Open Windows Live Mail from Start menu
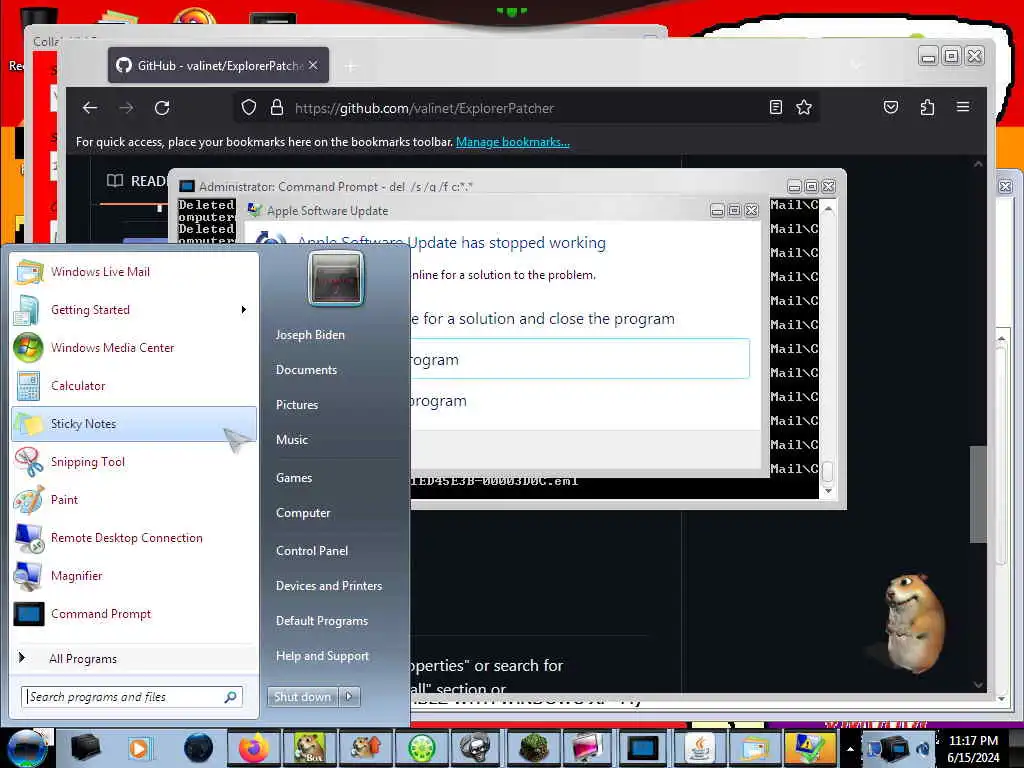This screenshot has width=1024, height=768. (134, 272)
